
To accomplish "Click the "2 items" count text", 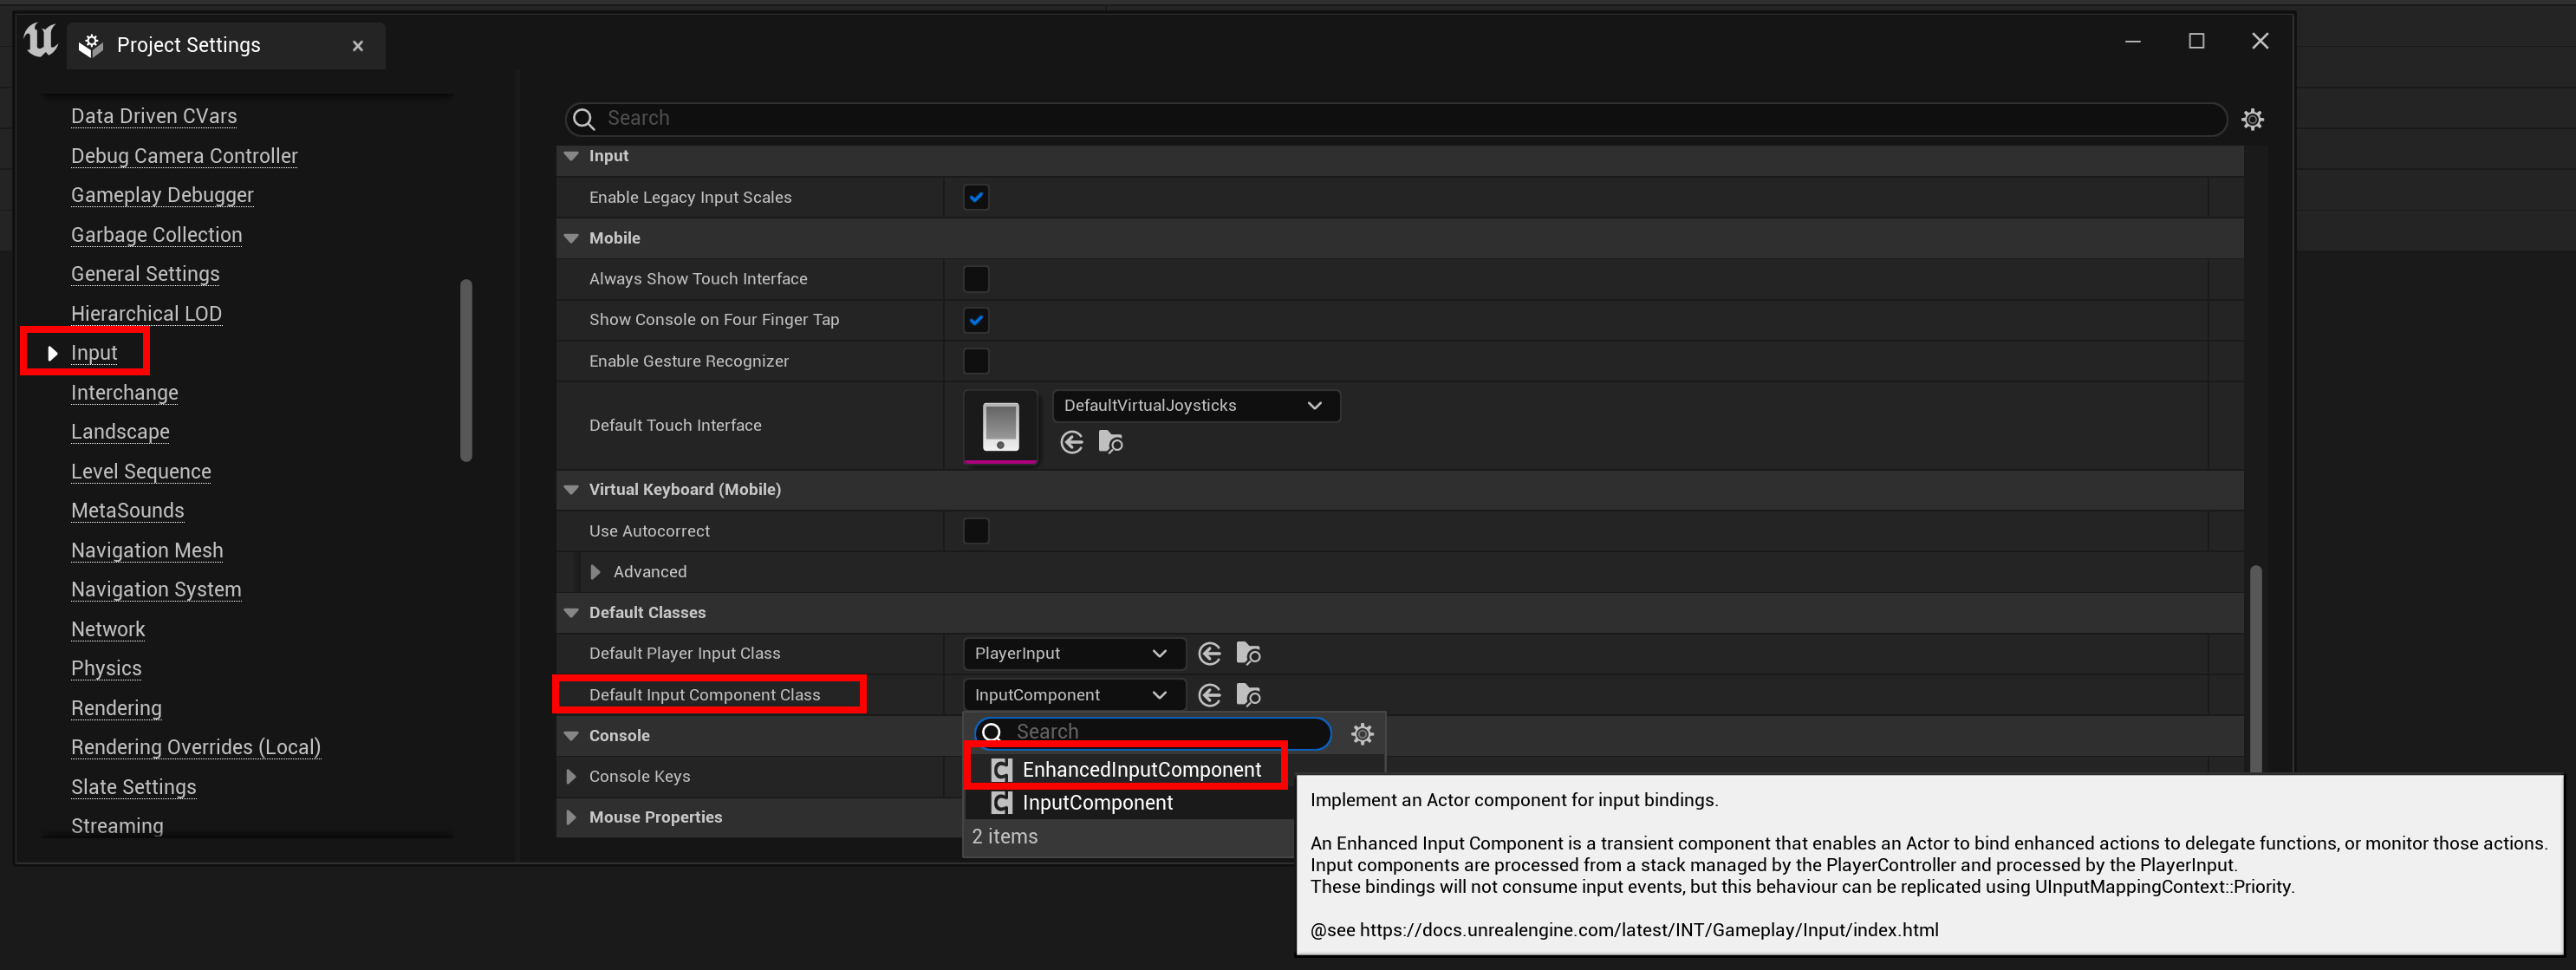I will [1004, 837].
